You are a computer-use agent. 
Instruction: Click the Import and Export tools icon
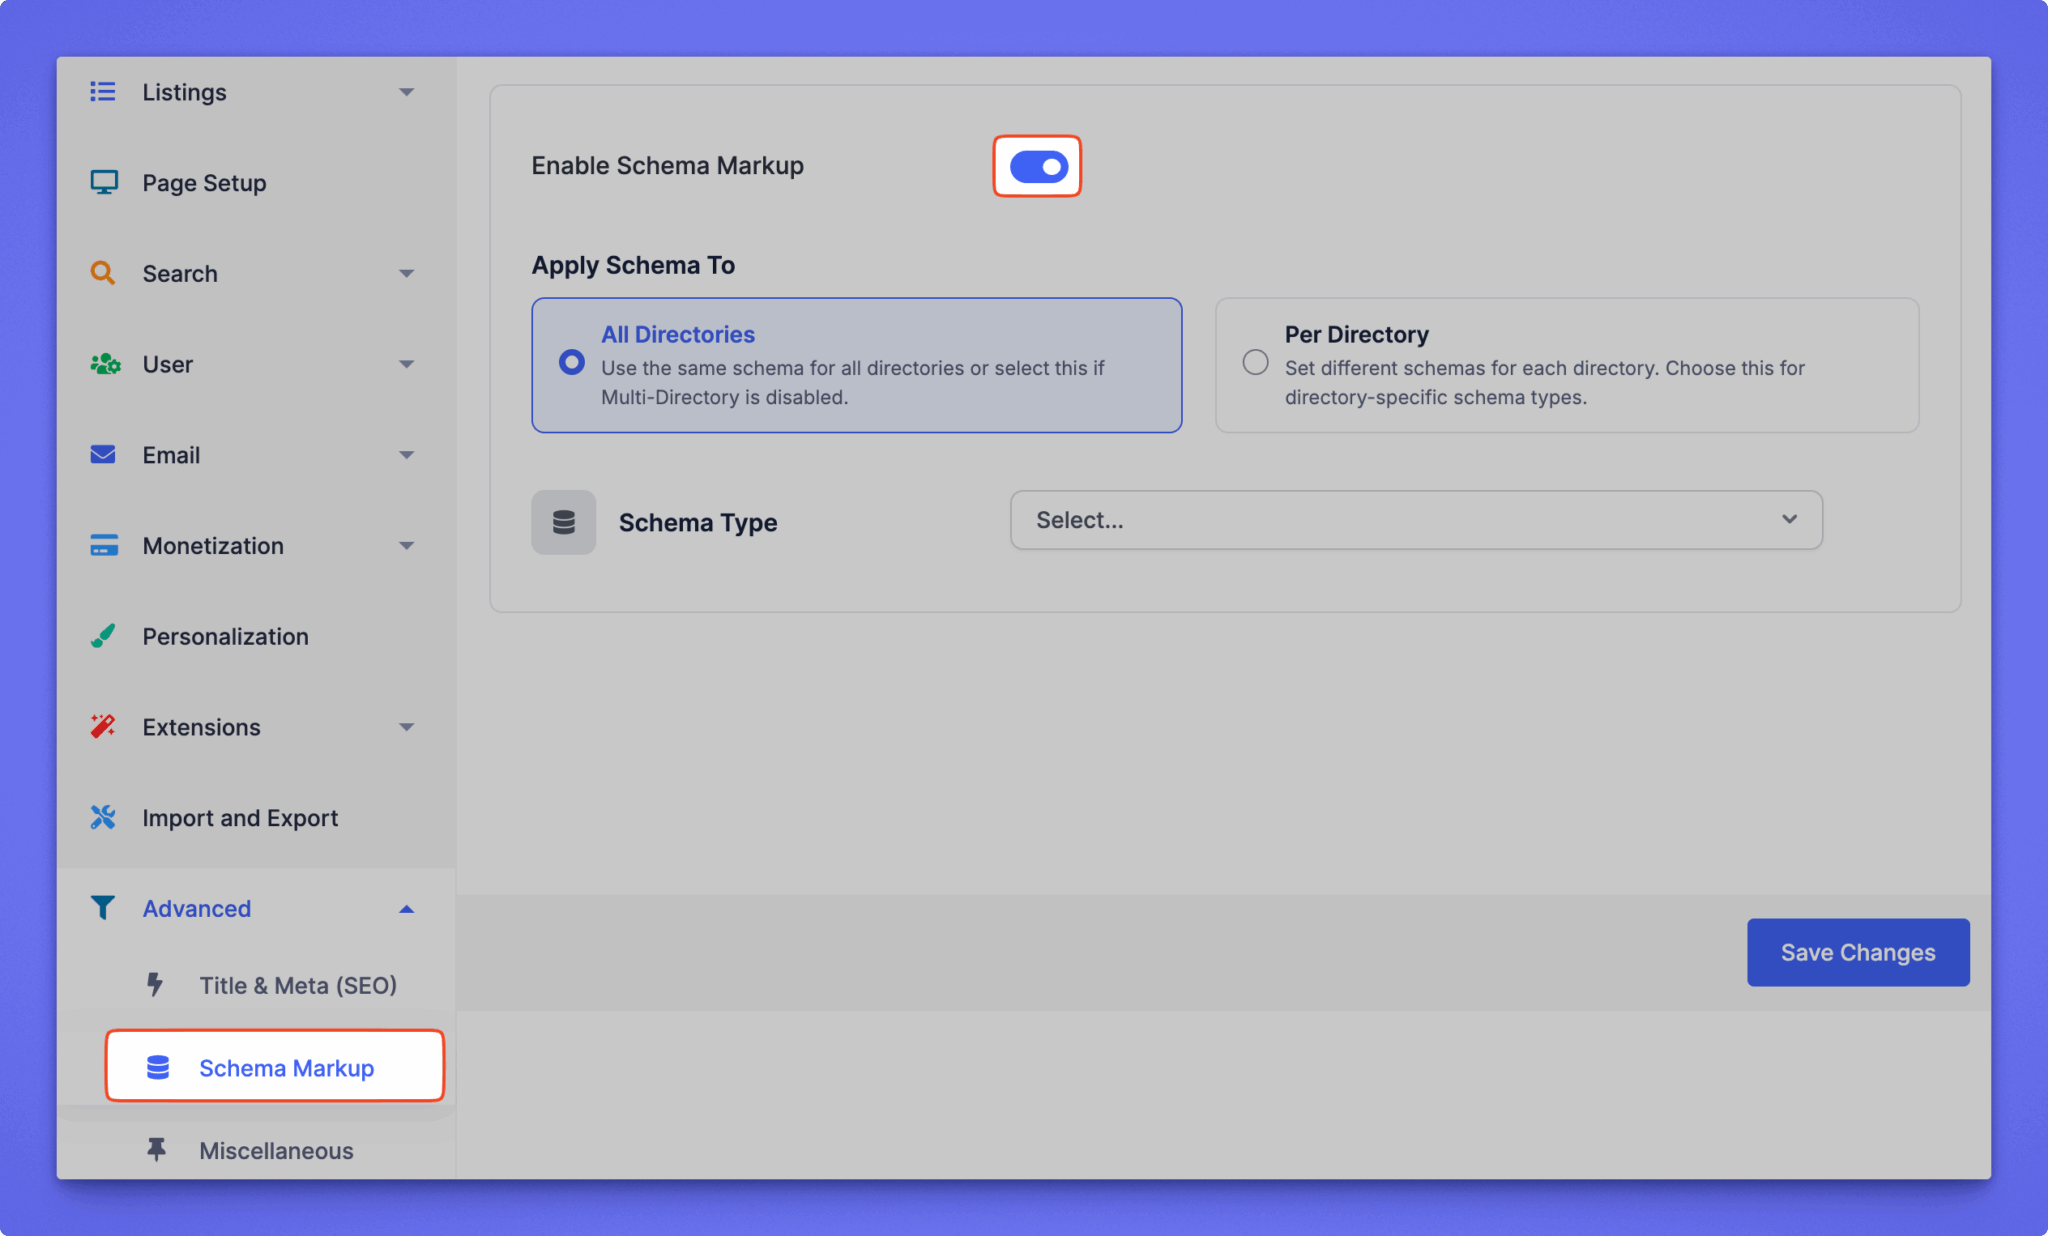pos(103,817)
